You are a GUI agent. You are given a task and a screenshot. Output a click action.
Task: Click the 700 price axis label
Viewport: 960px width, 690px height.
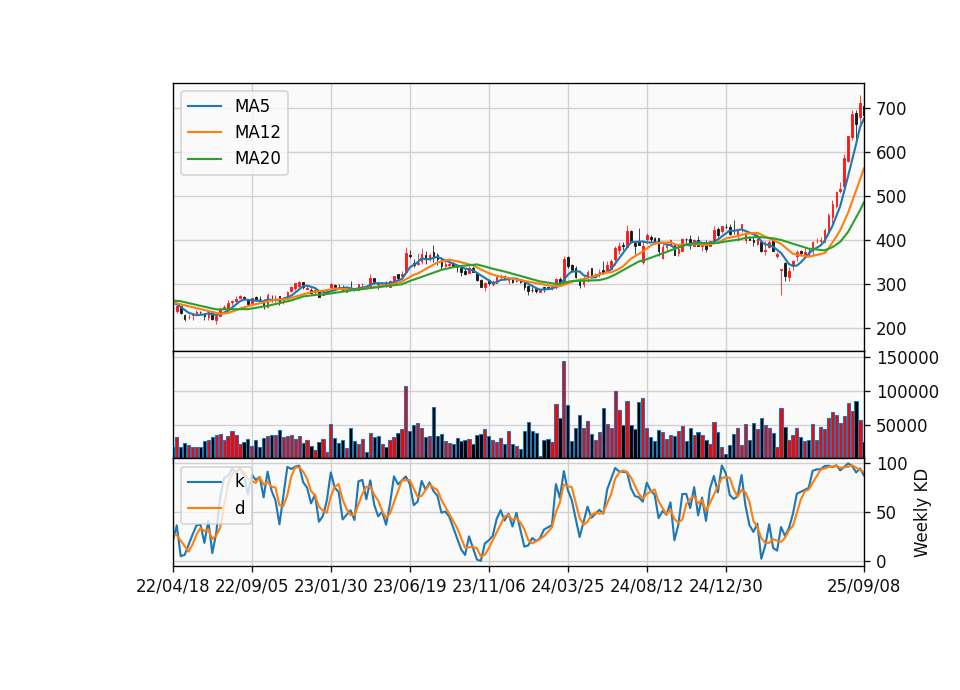(891, 109)
